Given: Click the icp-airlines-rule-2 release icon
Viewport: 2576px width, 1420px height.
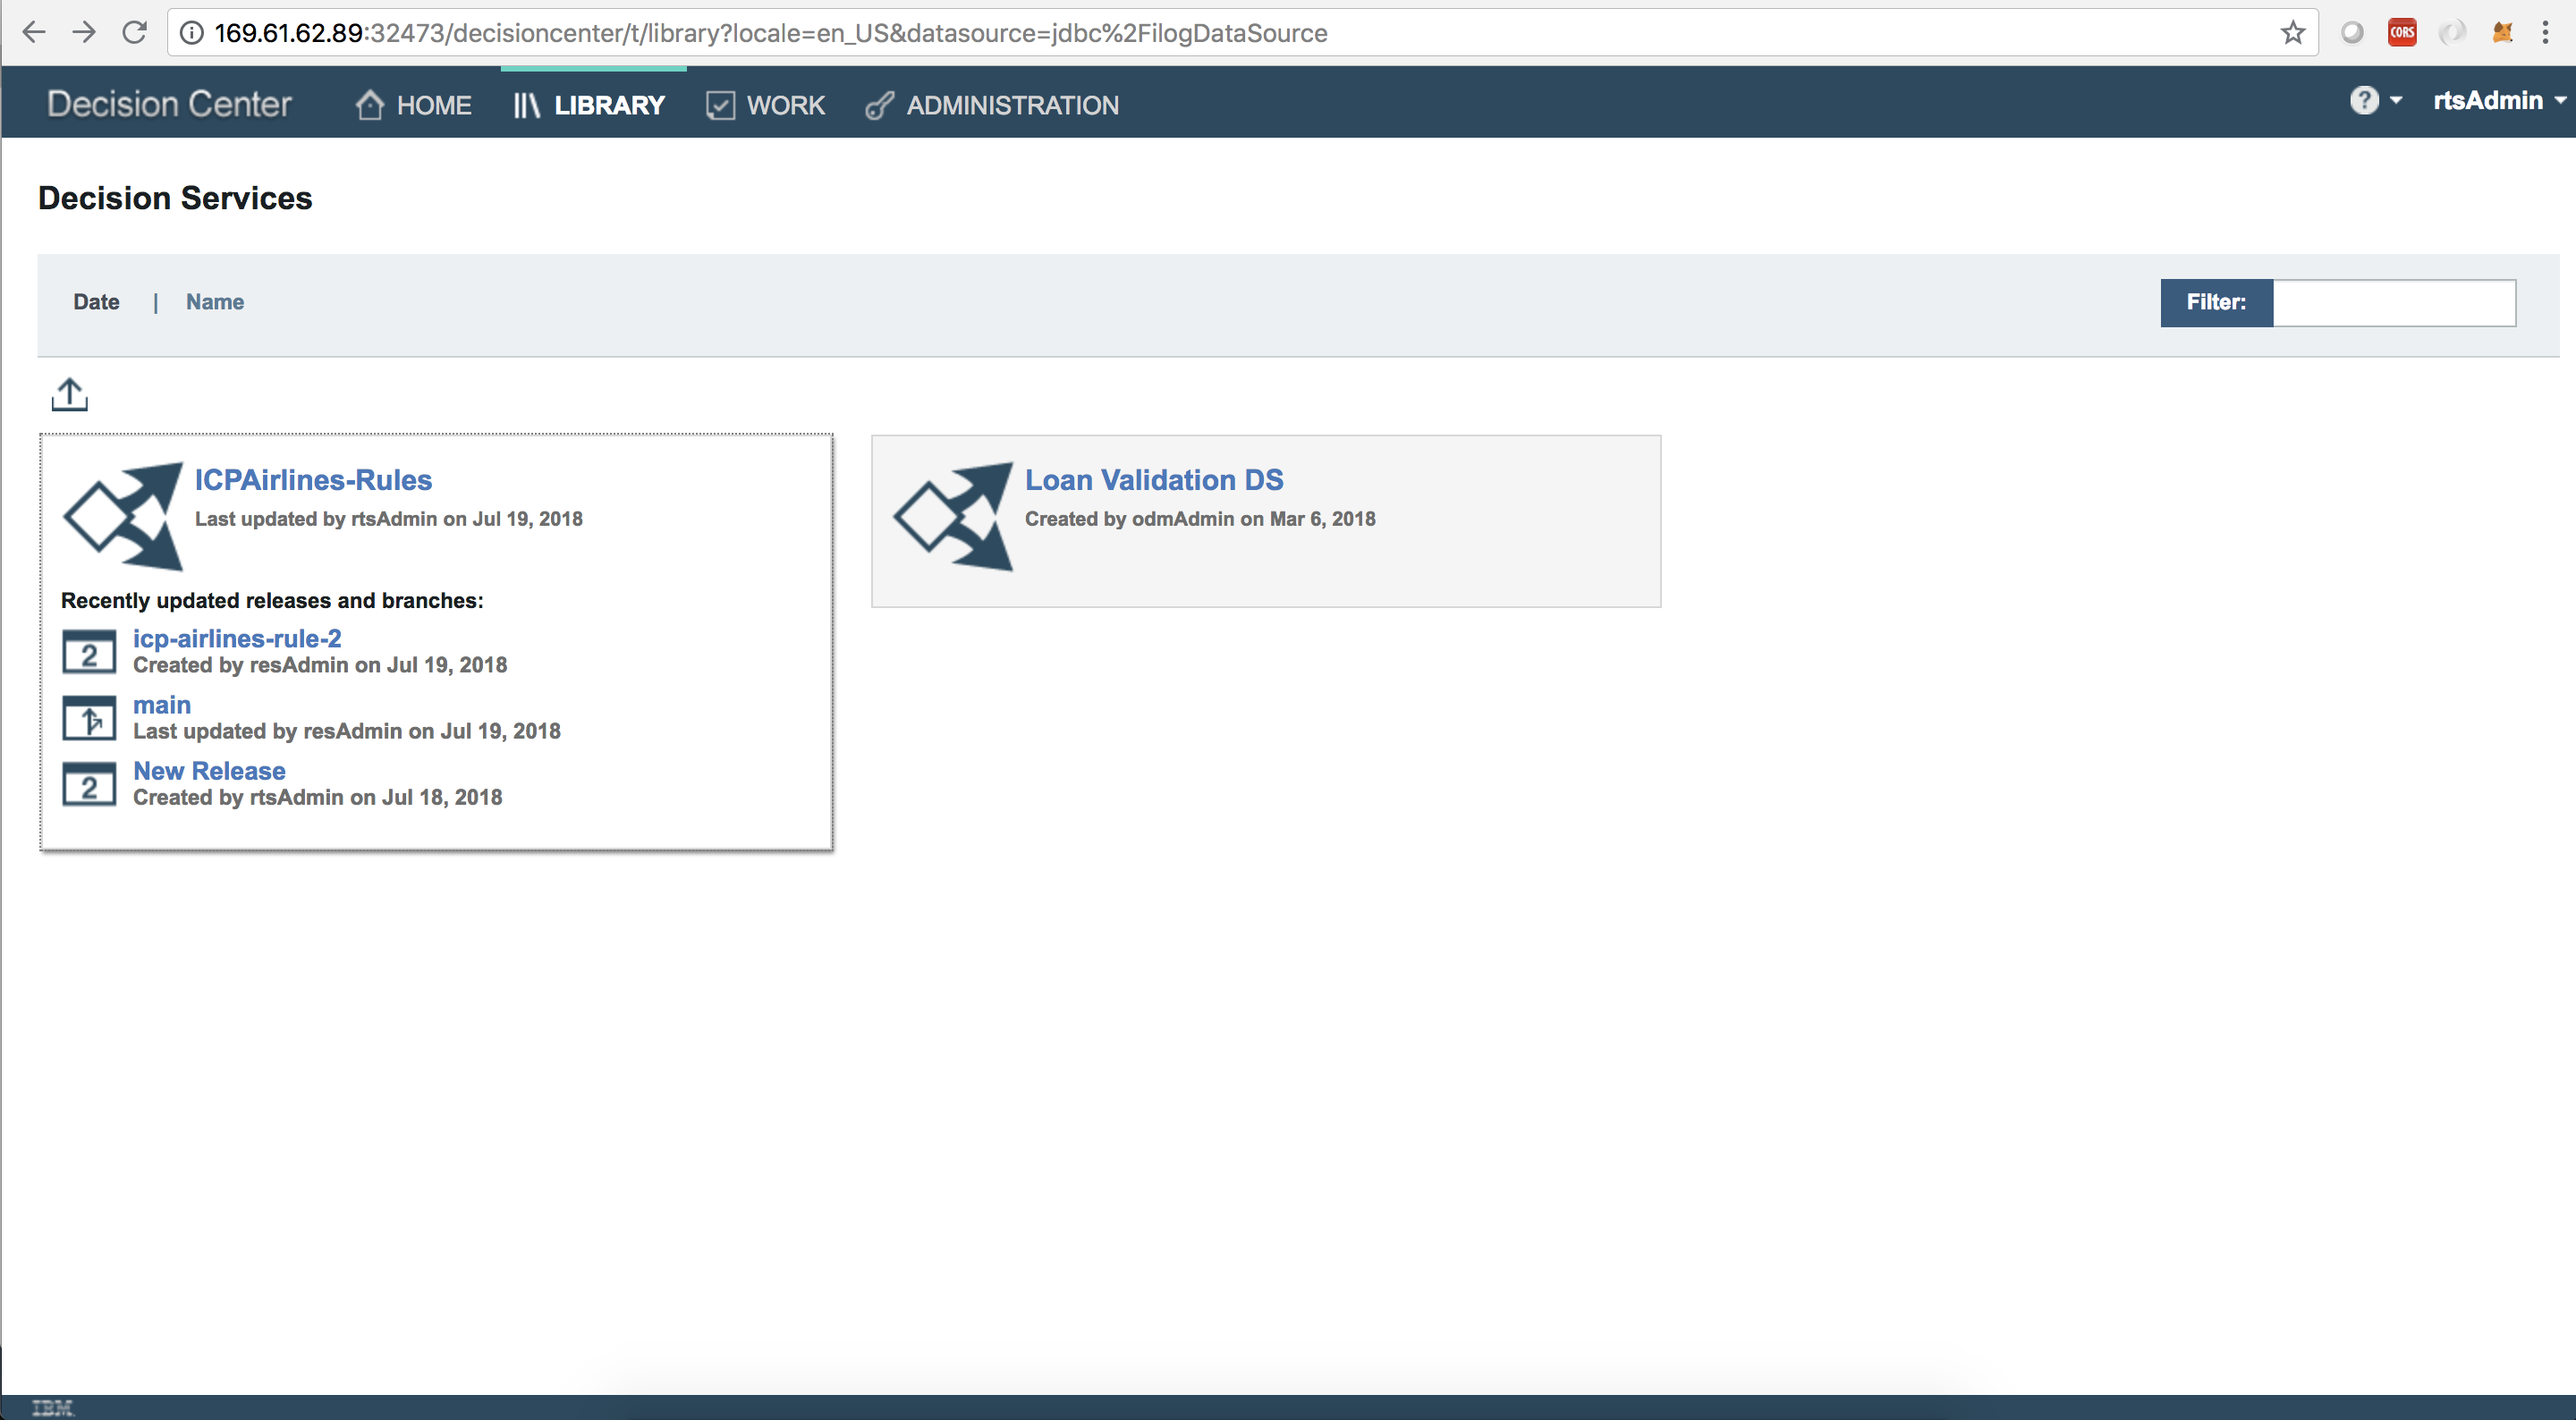Looking at the screenshot, I should click(89, 653).
